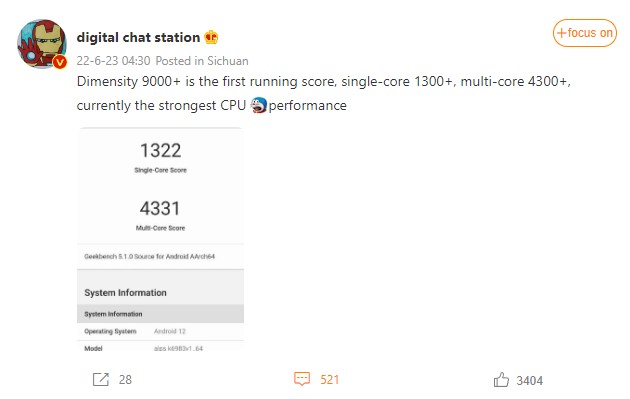Image resolution: width=630 pixels, height=399 pixels.
Task: Click the 1322 single-core score in image
Action: (x=160, y=151)
